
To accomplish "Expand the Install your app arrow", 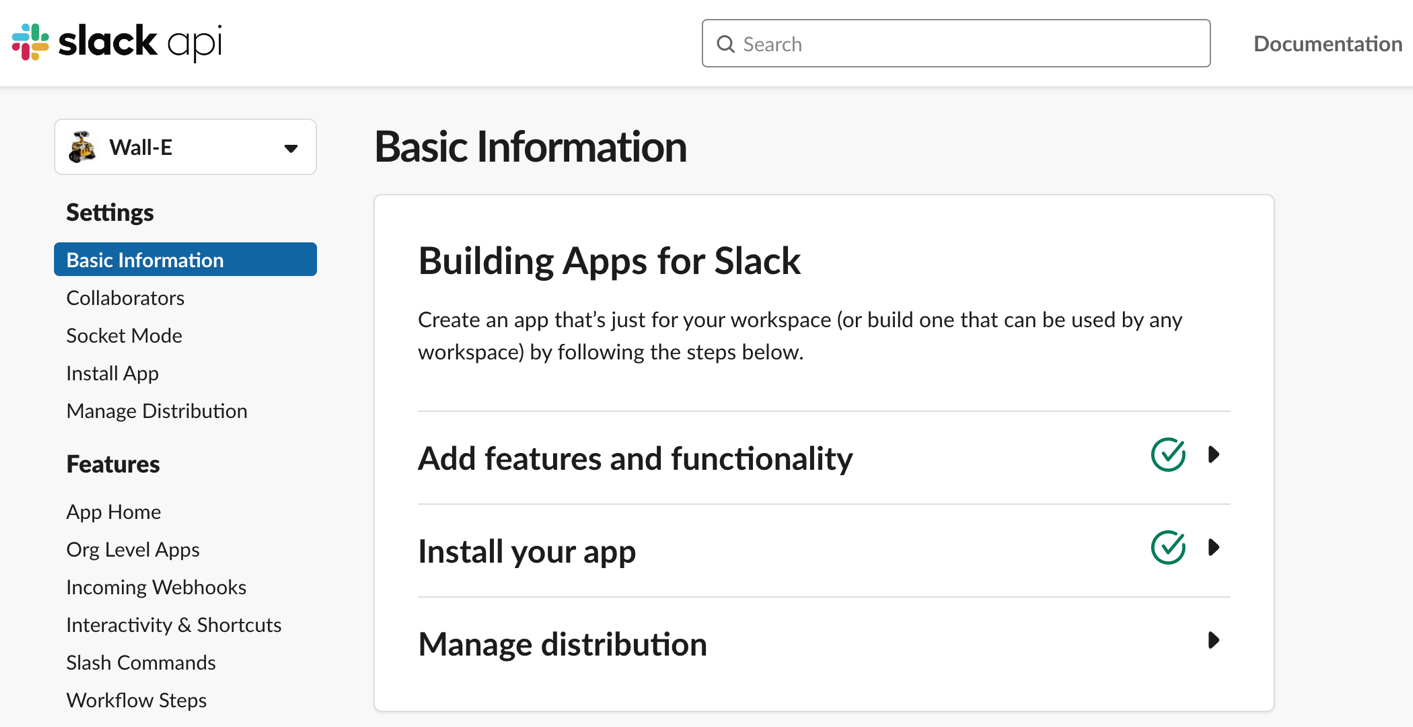I will click(x=1214, y=548).
